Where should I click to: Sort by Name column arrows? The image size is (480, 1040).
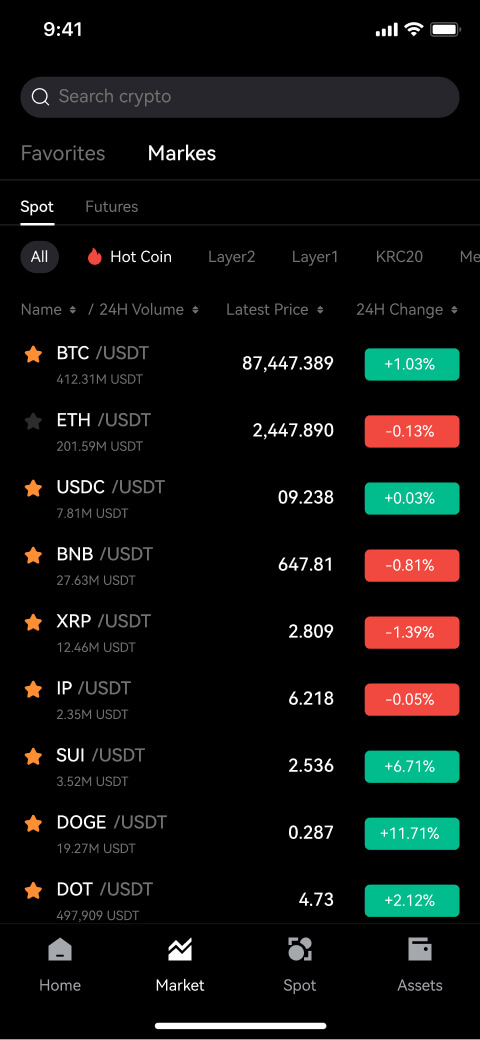72,310
